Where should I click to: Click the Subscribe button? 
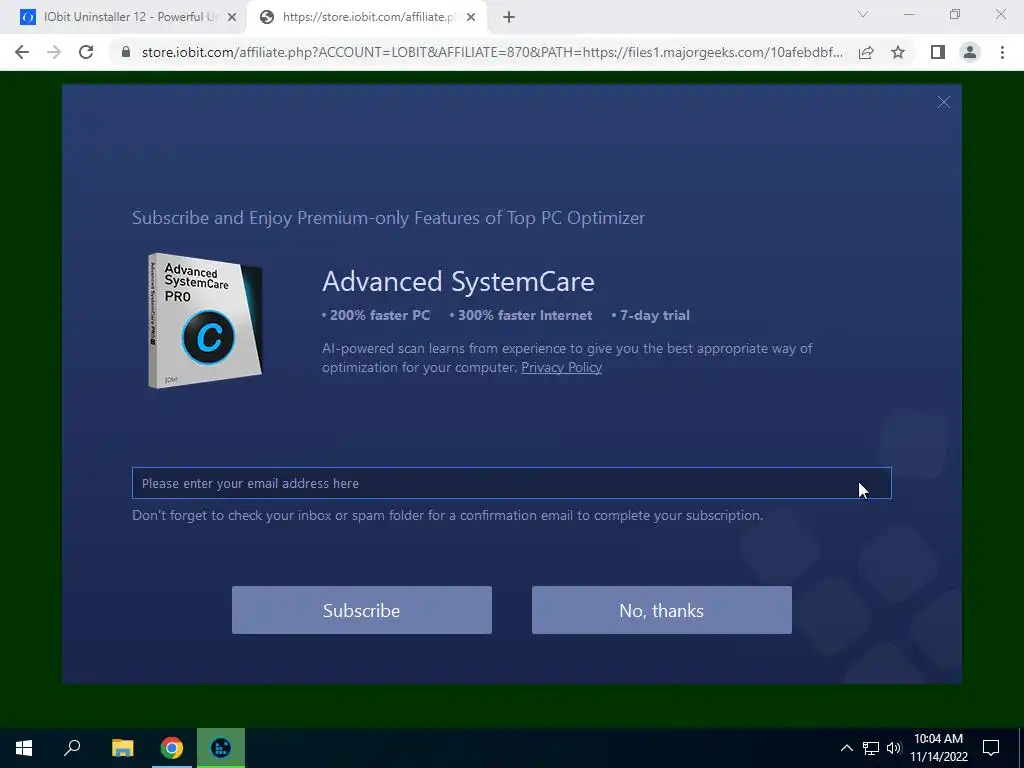[362, 610]
